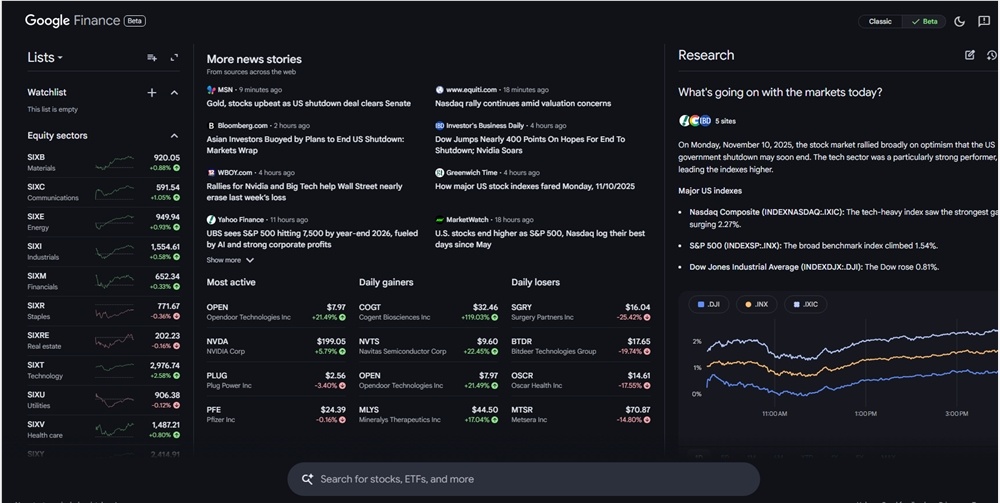Click the expand lists panel icon
The width and height of the screenshot is (1000, 503).
[174, 58]
